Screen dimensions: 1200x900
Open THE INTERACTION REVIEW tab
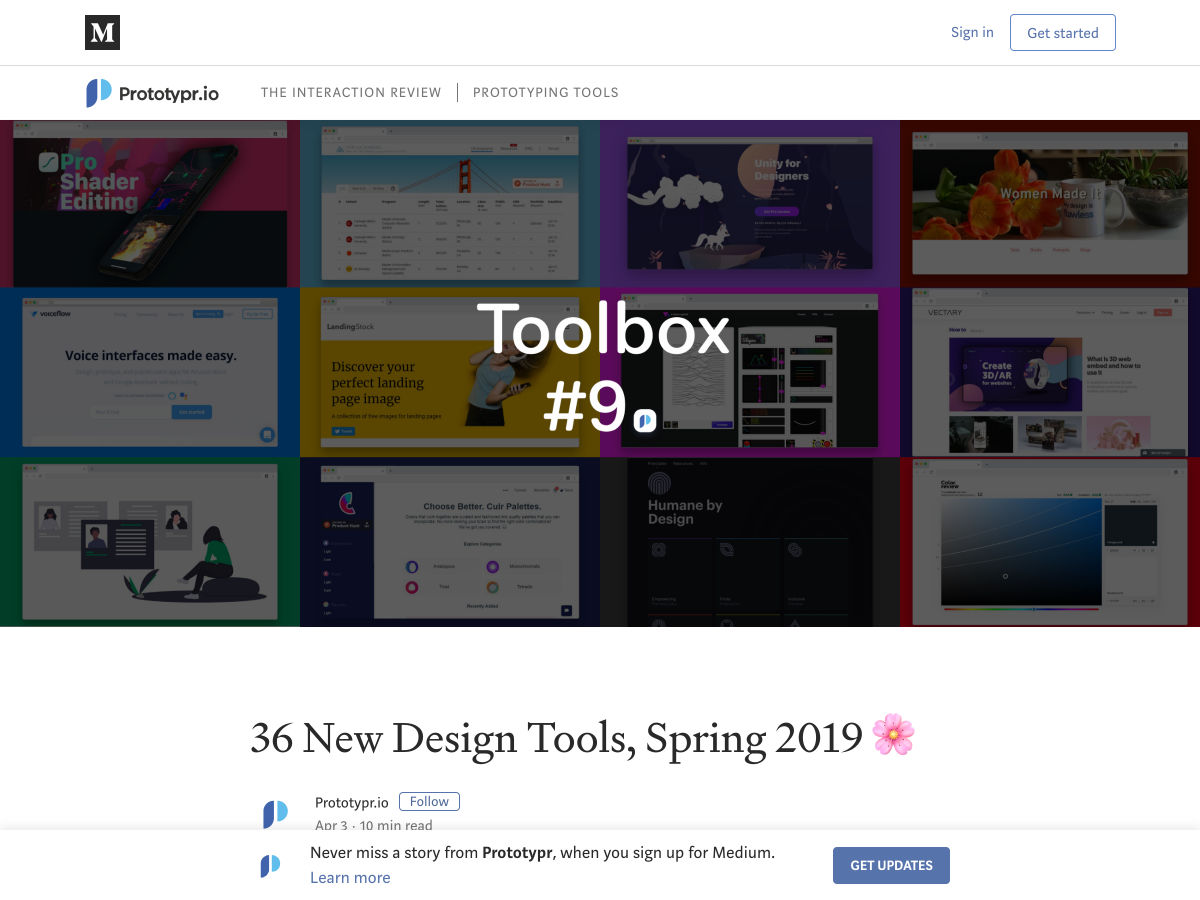351,92
